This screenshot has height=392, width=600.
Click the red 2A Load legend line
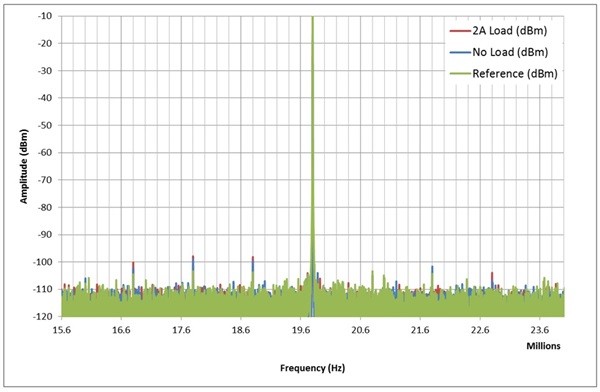pyautogui.click(x=460, y=31)
